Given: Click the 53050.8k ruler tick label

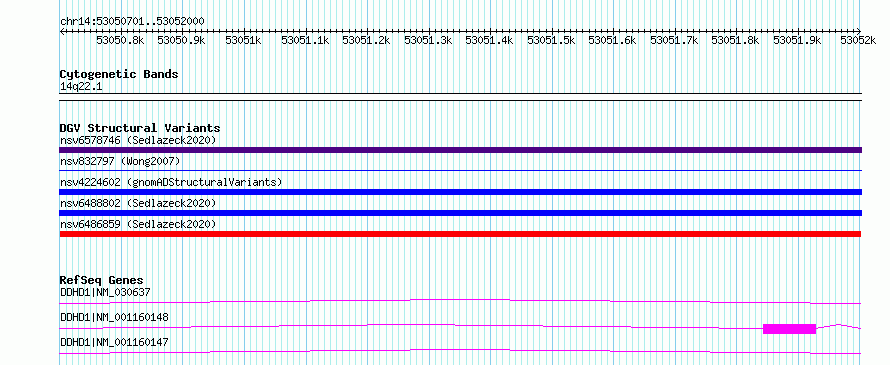Looking at the screenshot, I should coord(120,40).
